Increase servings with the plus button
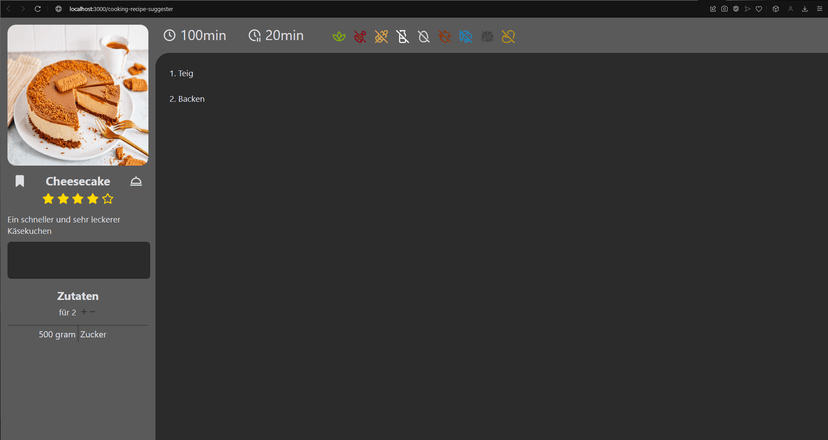828x440 pixels. [x=83, y=312]
